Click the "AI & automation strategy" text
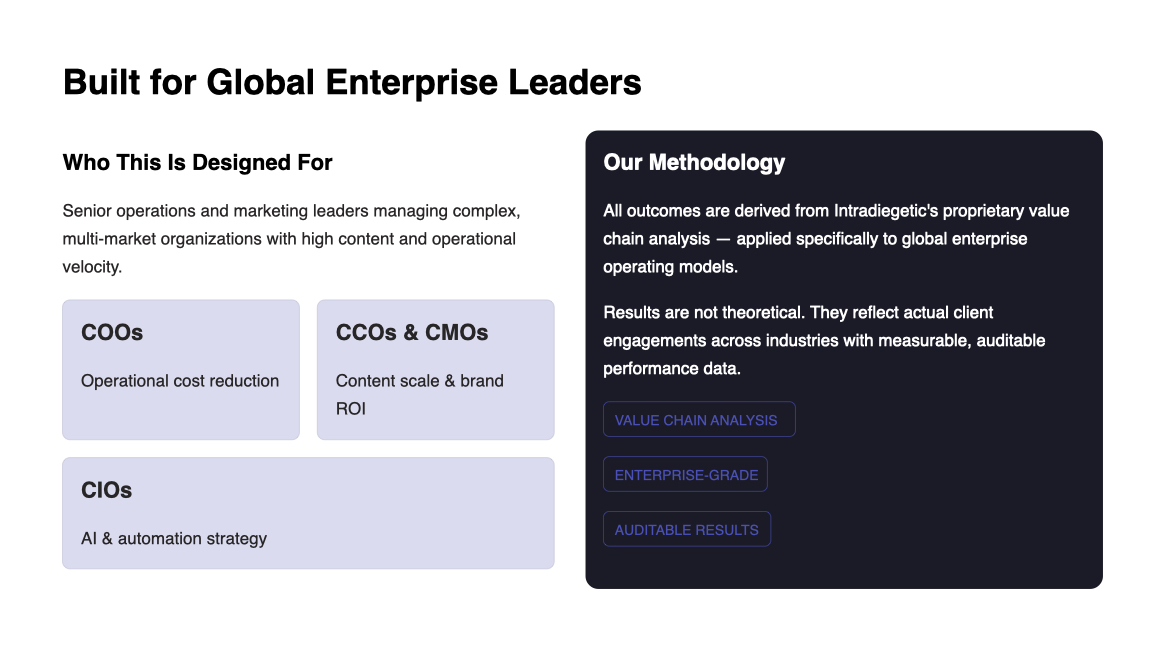Viewport: 1152px width, 648px height. 174,539
